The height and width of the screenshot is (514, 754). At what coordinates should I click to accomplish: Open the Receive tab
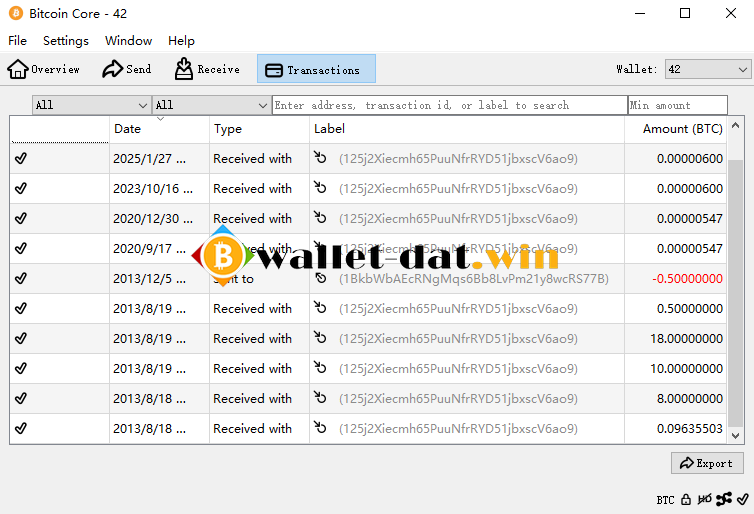point(207,69)
